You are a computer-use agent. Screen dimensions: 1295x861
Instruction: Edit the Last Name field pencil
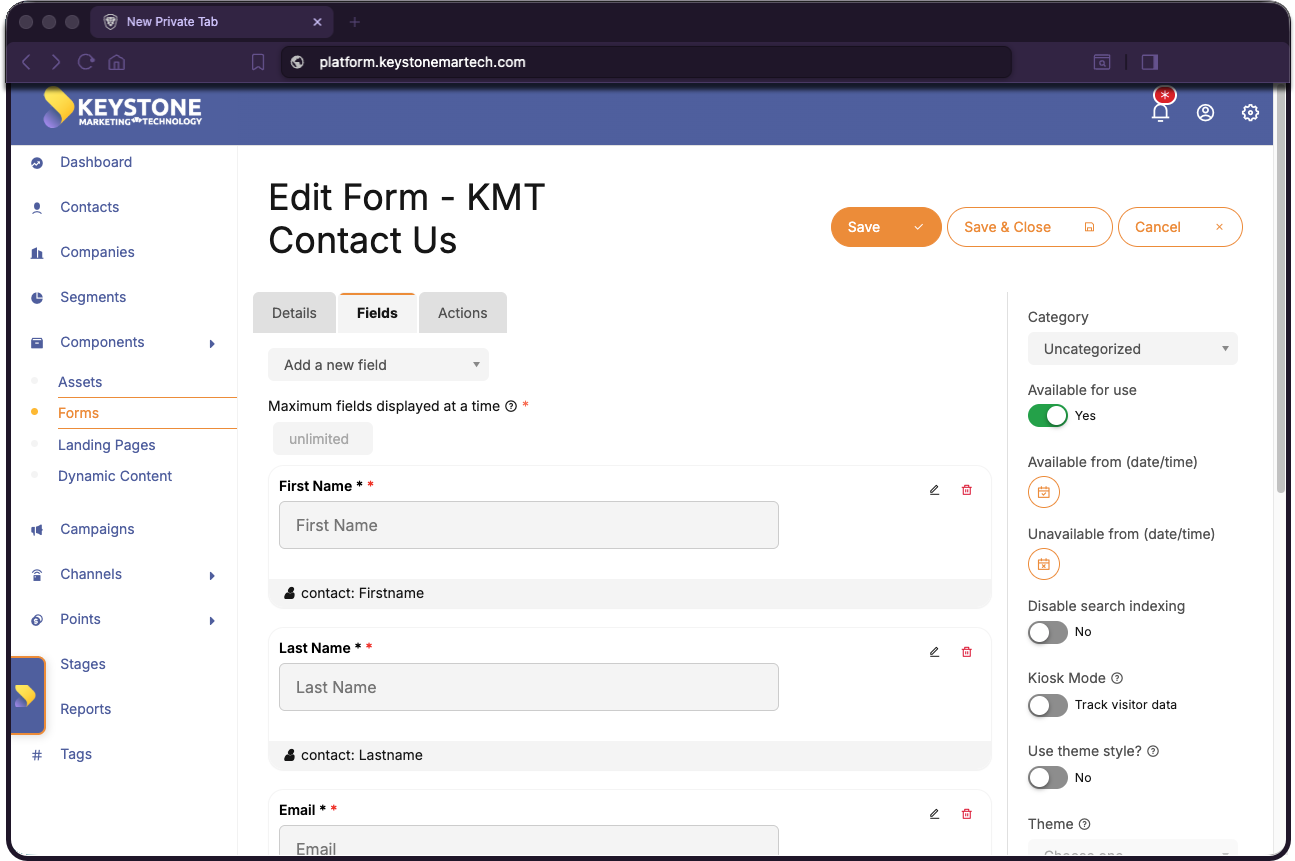934,652
